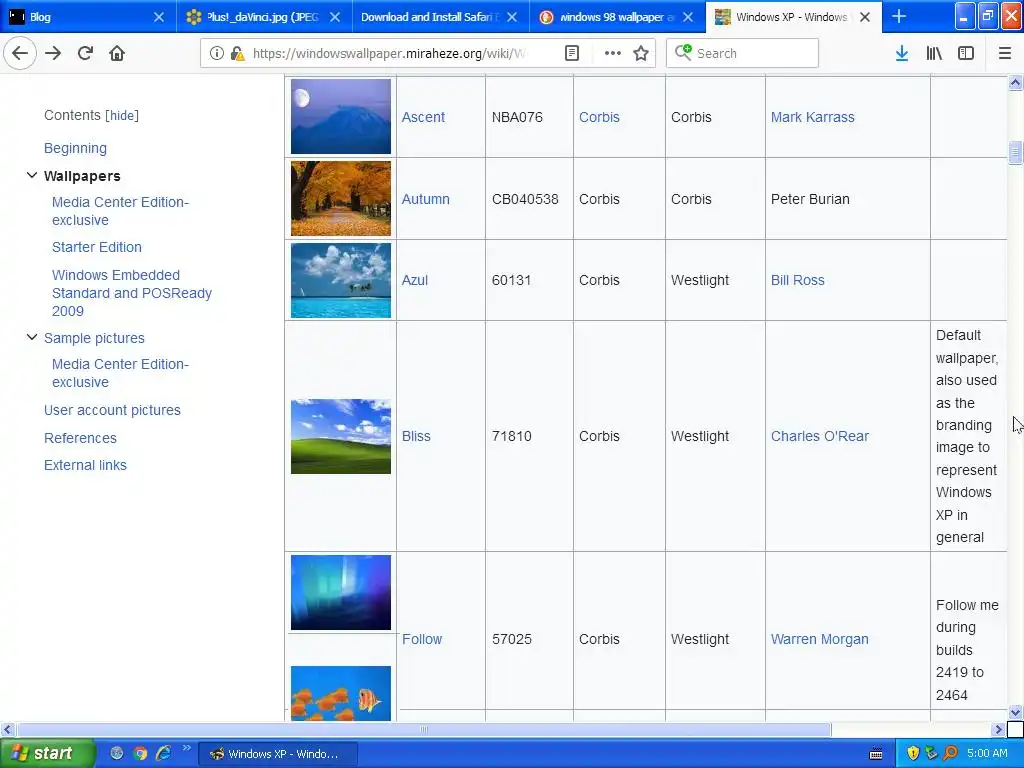Click the vertical scrollbar up arrow
The image size is (1024, 768).
1015,82
